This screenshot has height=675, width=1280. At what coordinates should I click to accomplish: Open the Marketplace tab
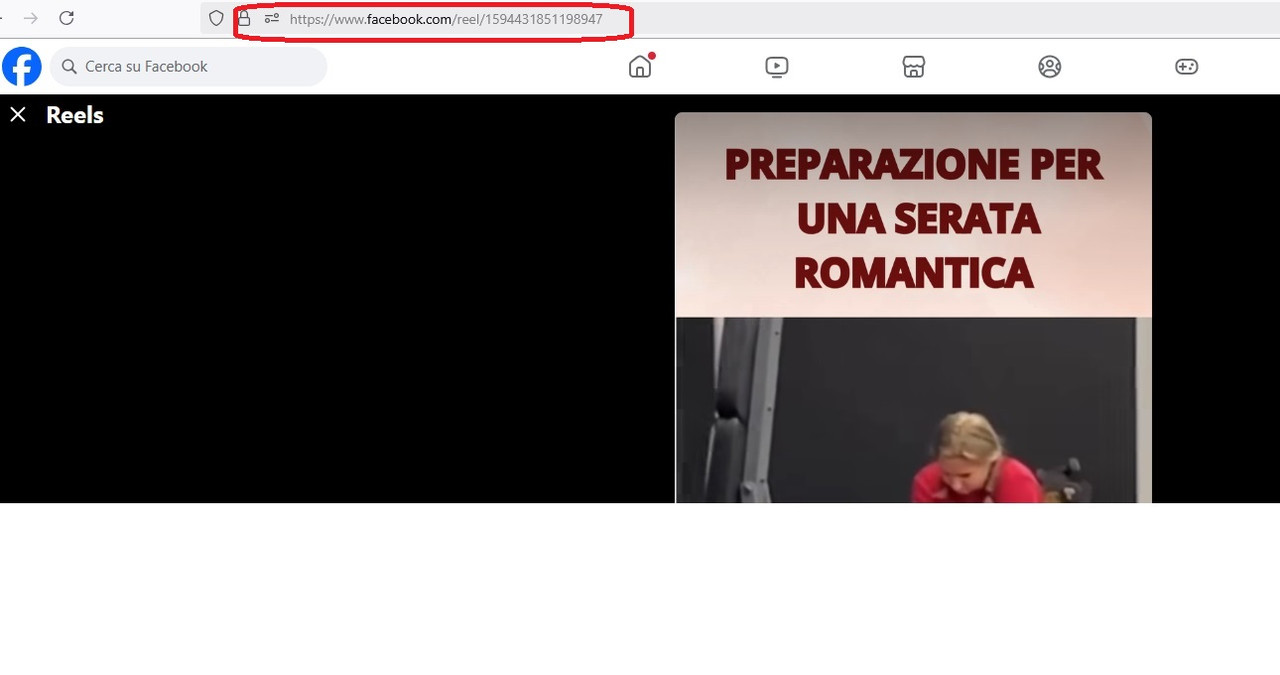coord(913,66)
